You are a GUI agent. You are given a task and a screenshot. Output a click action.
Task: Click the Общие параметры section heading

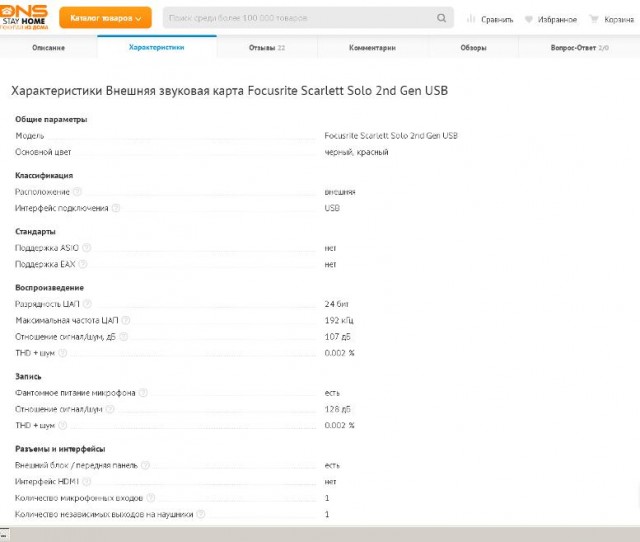(x=51, y=119)
